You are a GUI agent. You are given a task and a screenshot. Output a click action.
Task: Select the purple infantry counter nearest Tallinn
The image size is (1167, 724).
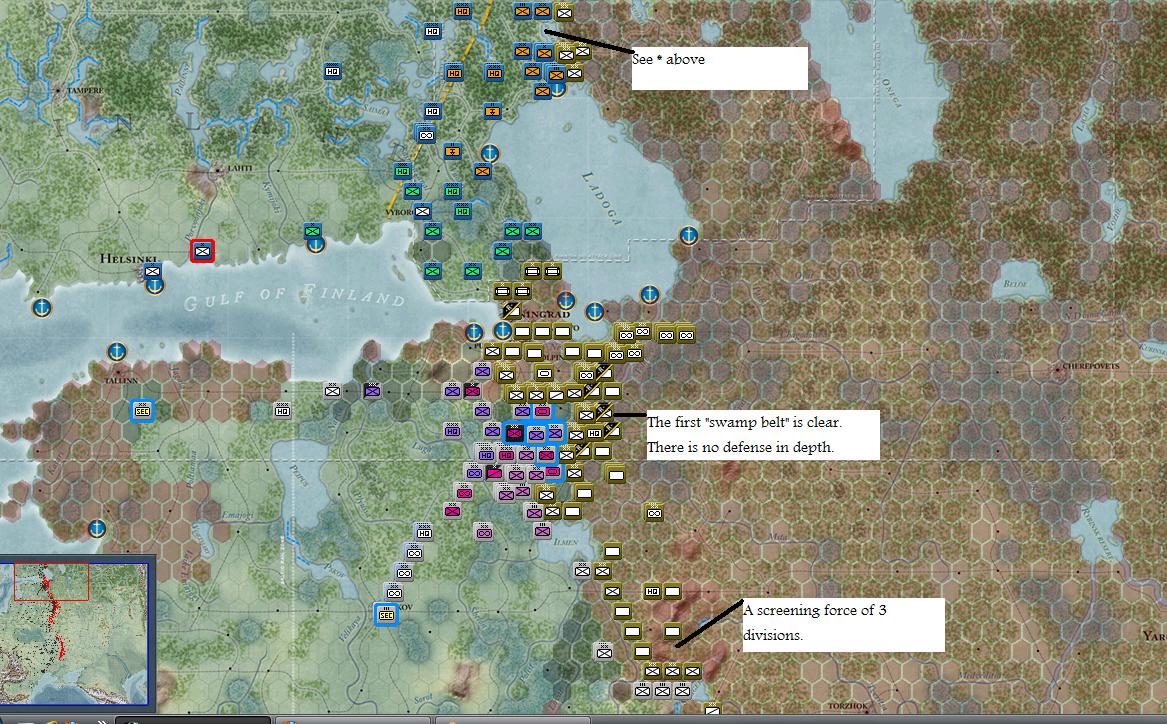pyautogui.click(x=372, y=391)
